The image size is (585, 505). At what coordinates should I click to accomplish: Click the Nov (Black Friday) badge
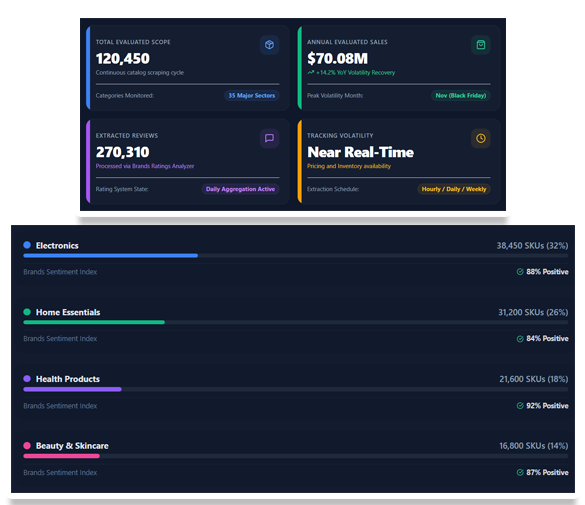tap(461, 95)
